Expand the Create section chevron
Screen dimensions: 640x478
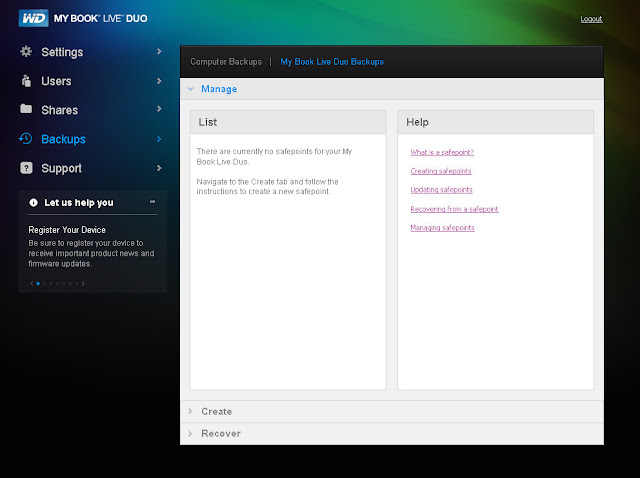pos(190,411)
